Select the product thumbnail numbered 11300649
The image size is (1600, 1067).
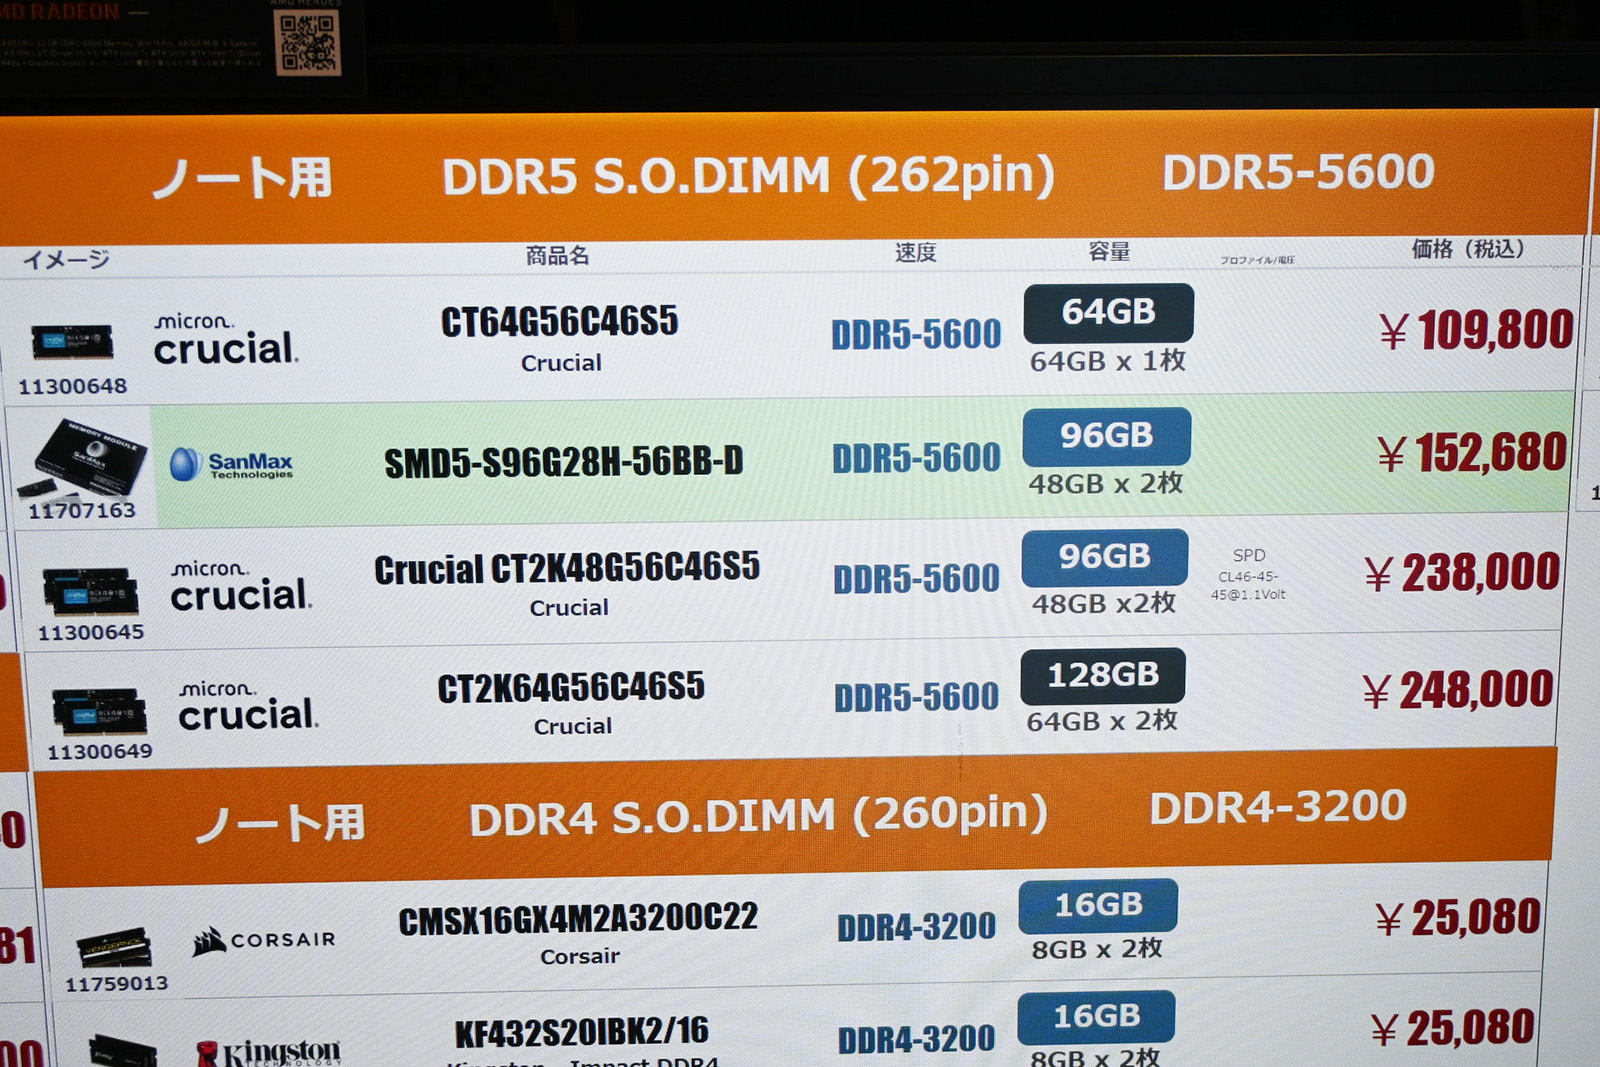99,710
